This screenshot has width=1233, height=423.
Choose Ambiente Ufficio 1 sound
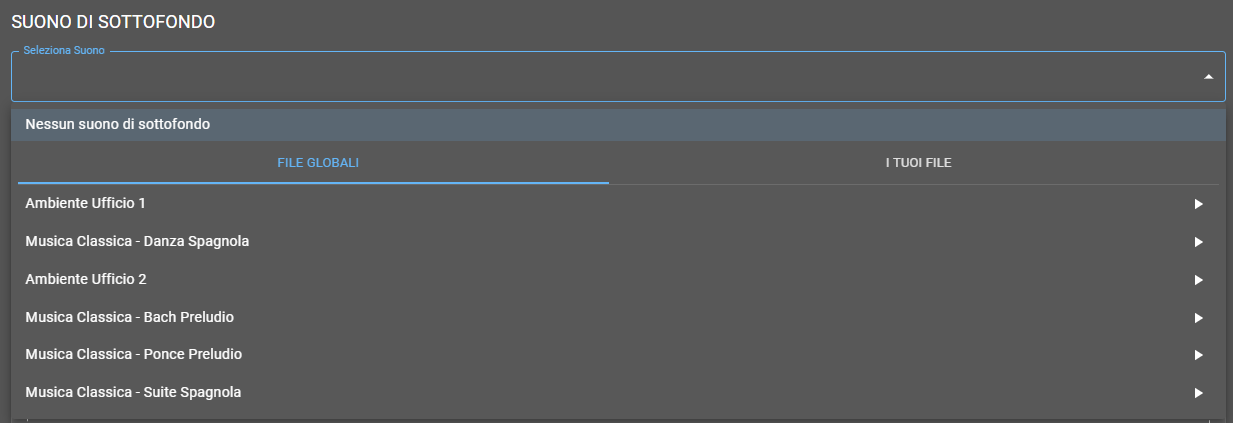[86, 204]
